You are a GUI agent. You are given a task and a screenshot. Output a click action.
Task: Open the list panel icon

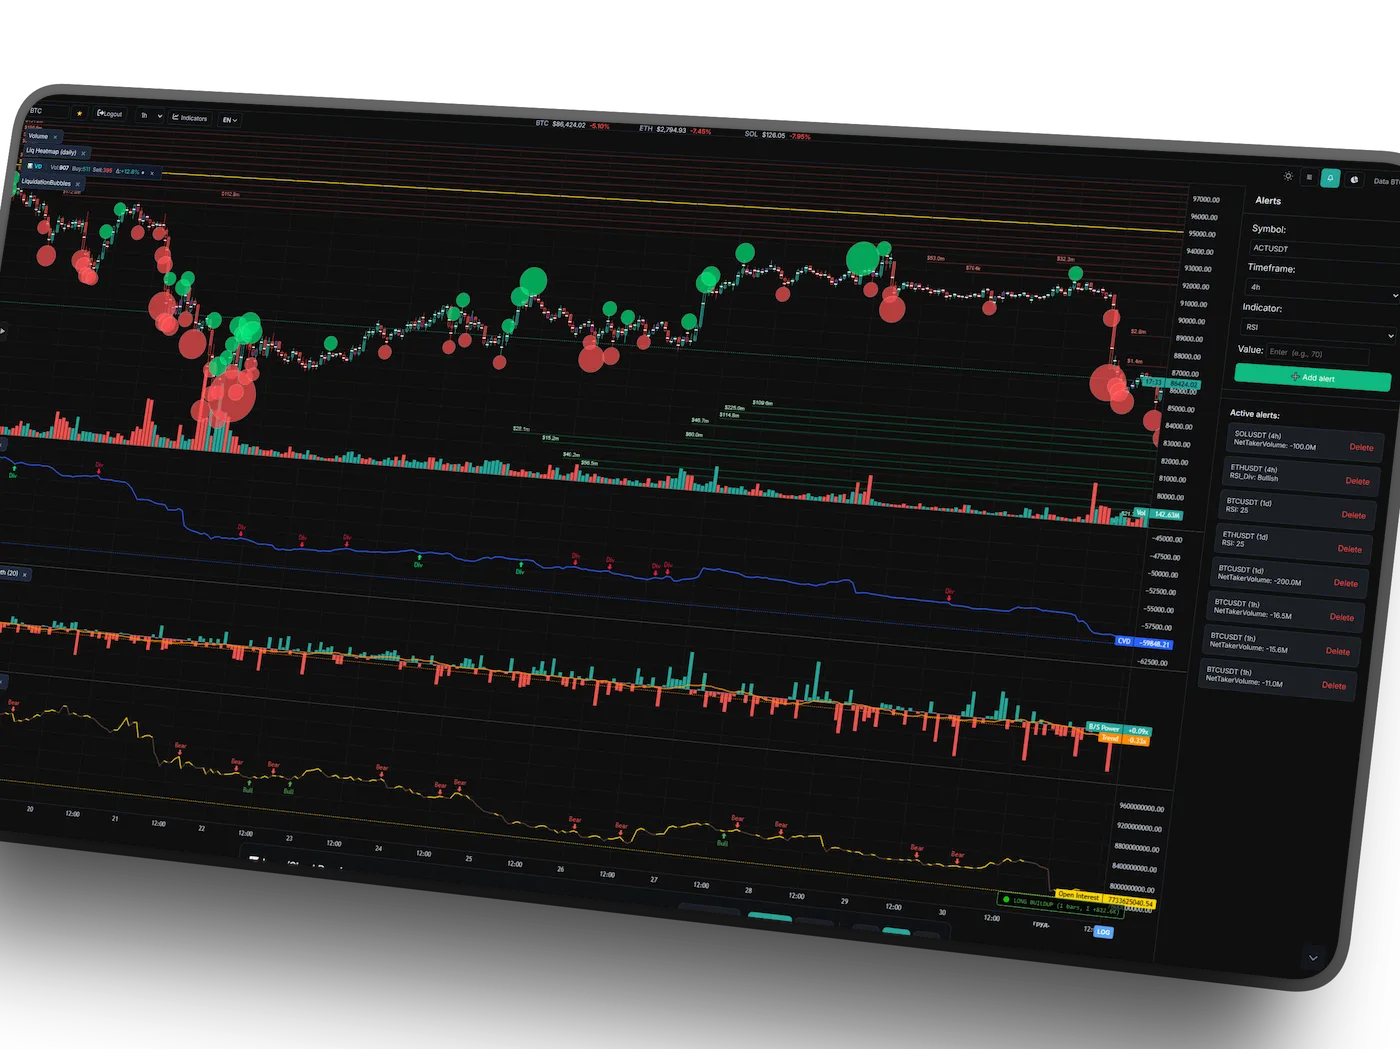[x=1309, y=177]
